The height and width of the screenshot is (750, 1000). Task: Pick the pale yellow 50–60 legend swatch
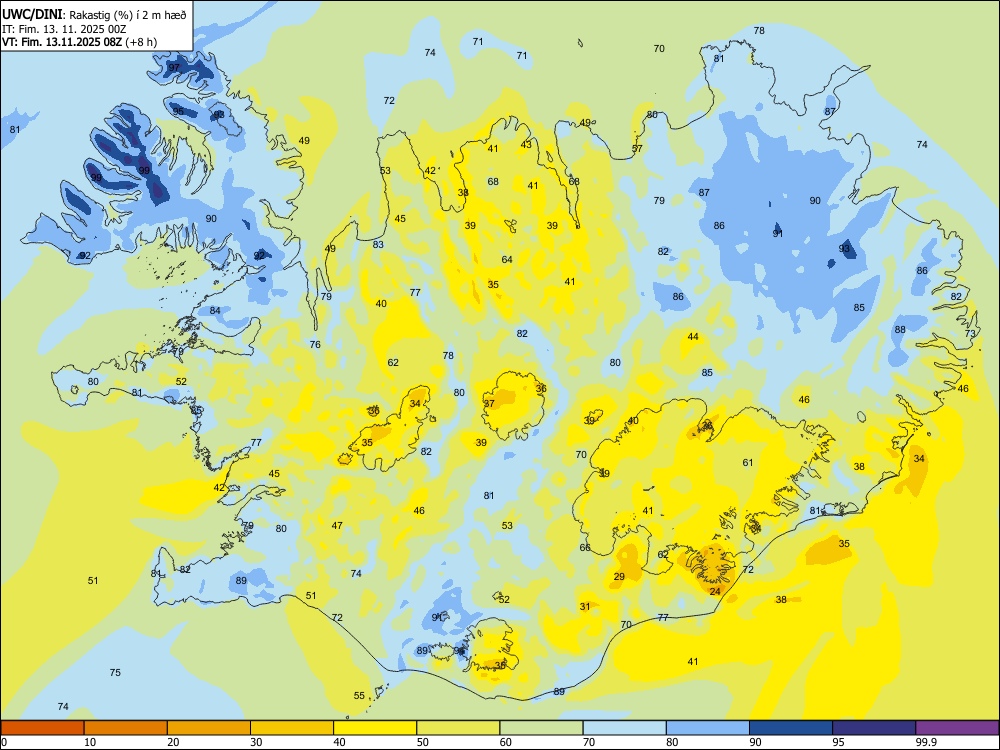(458, 728)
